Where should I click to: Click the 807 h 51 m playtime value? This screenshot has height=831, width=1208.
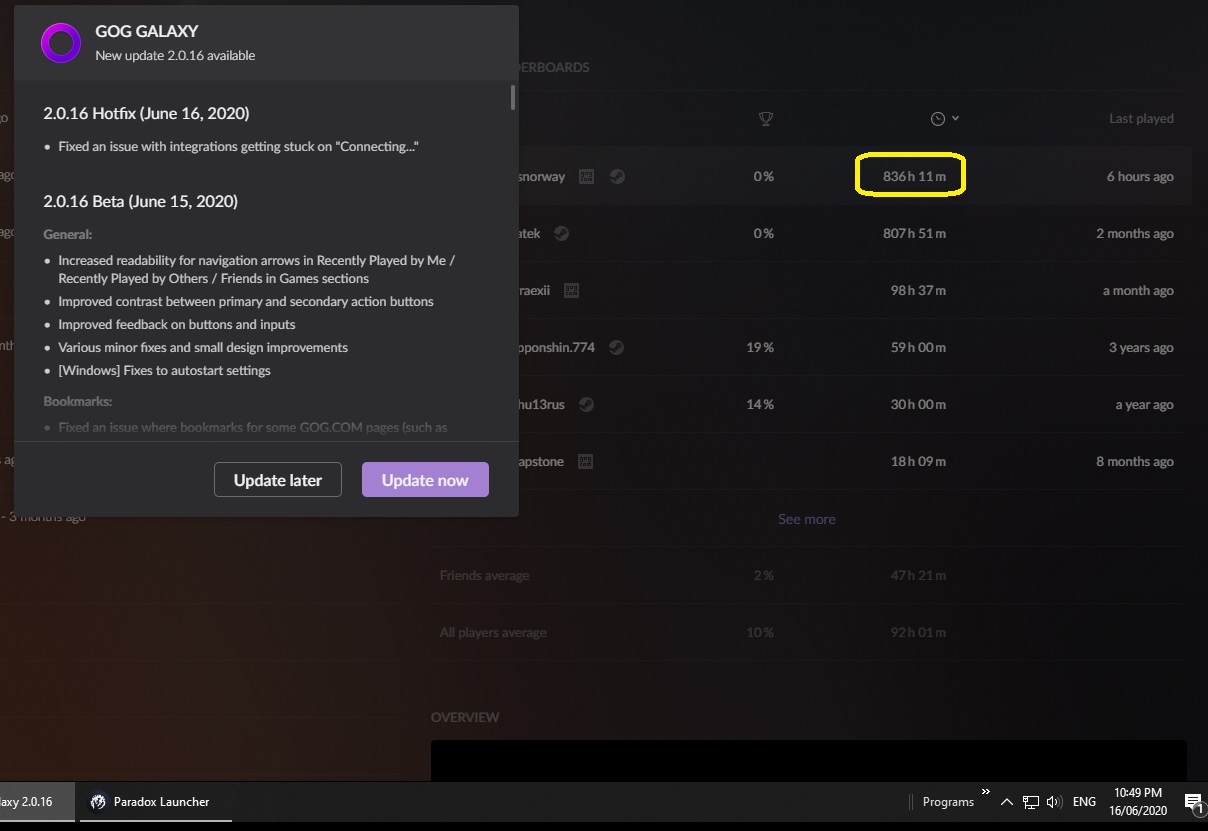[x=914, y=234]
